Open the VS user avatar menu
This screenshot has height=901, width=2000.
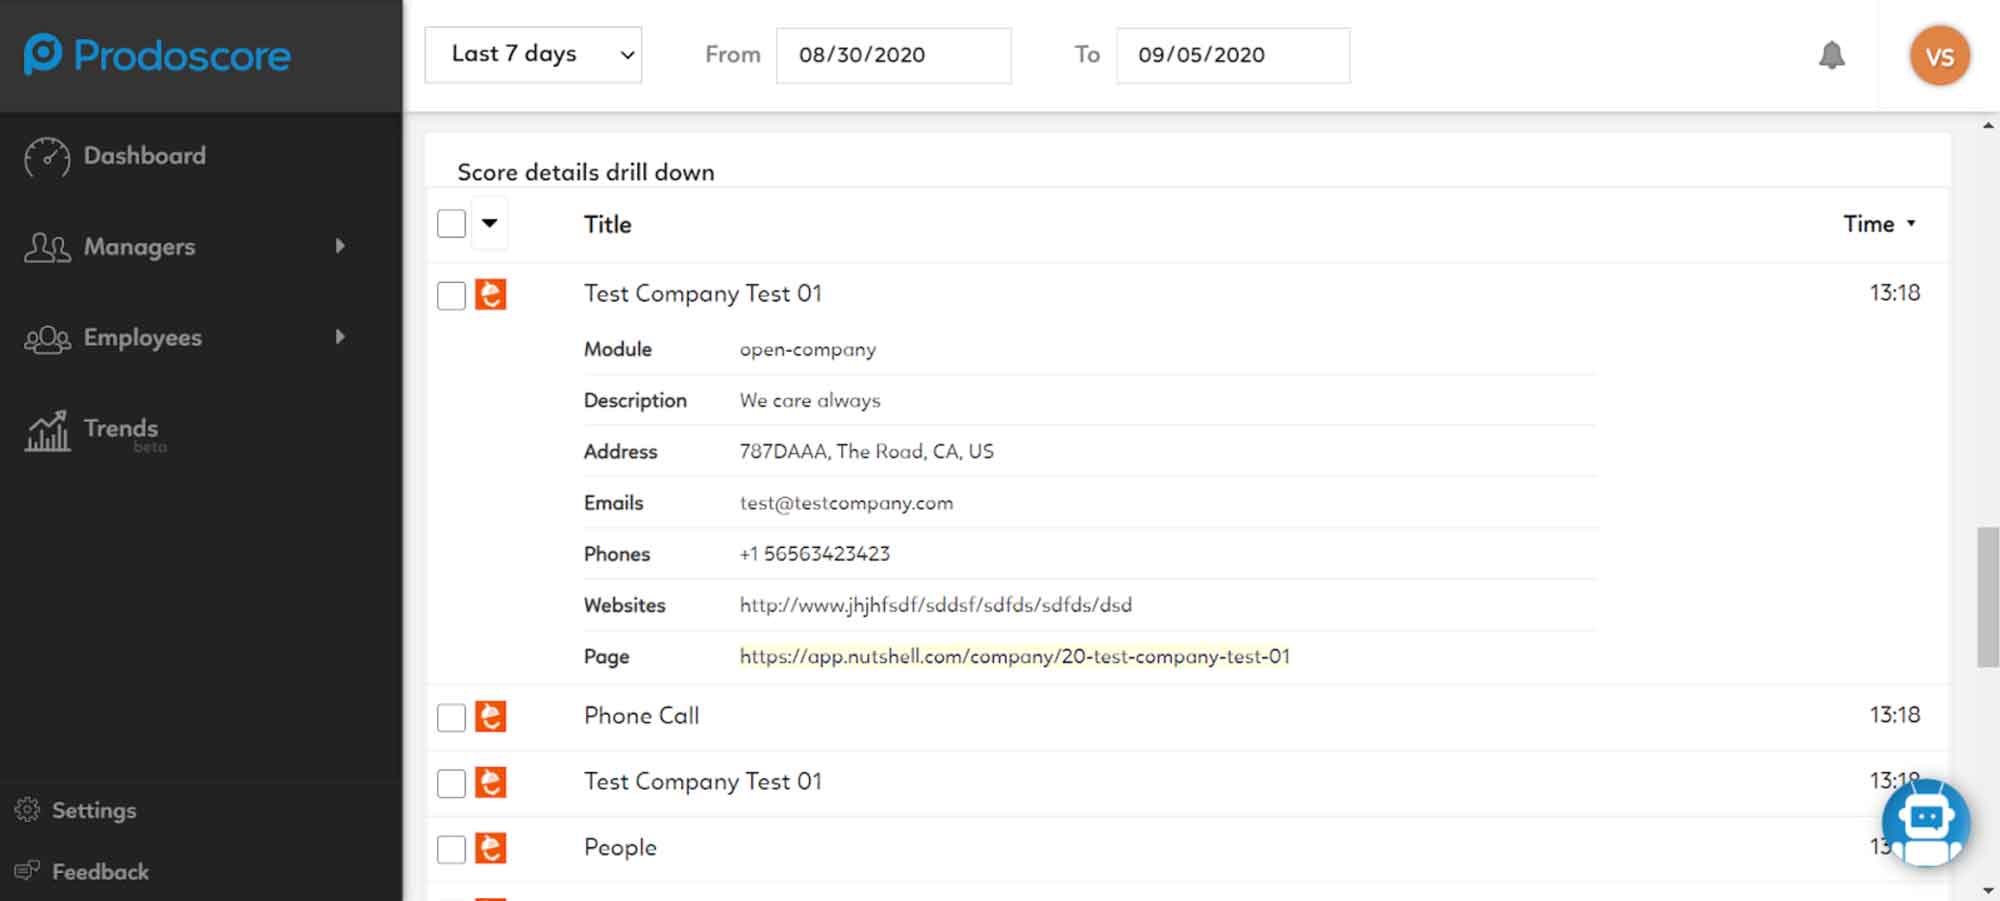(x=1940, y=56)
